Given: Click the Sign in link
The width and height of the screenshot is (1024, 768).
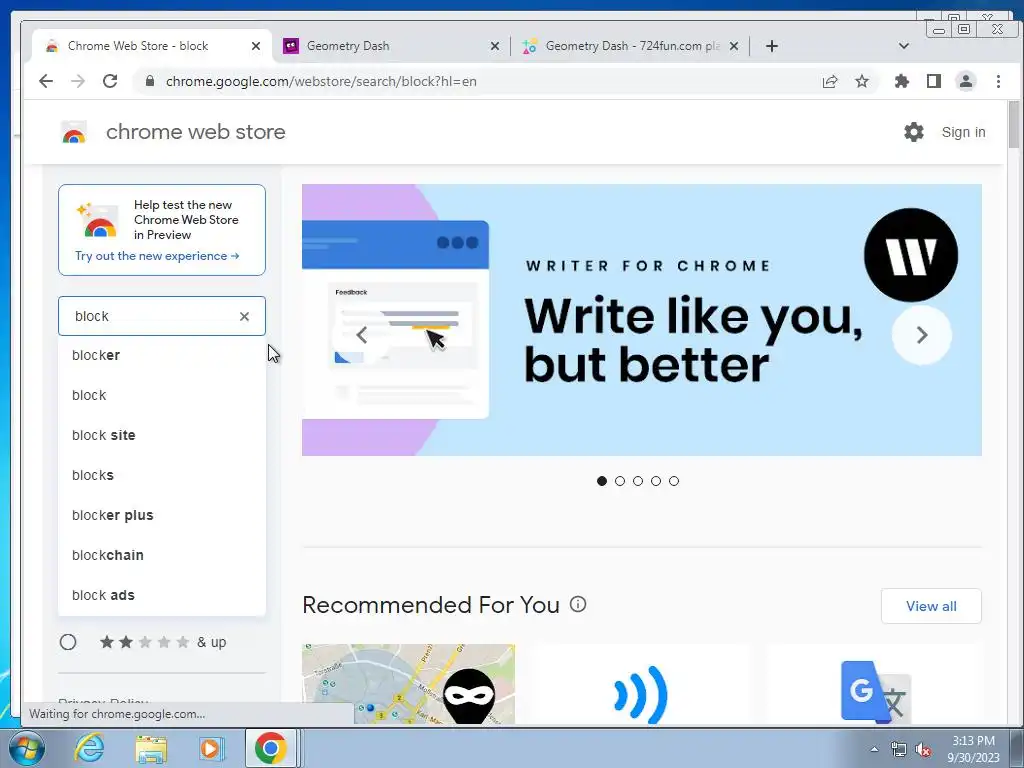Looking at the screenshot, I should [x=963, y=132].
